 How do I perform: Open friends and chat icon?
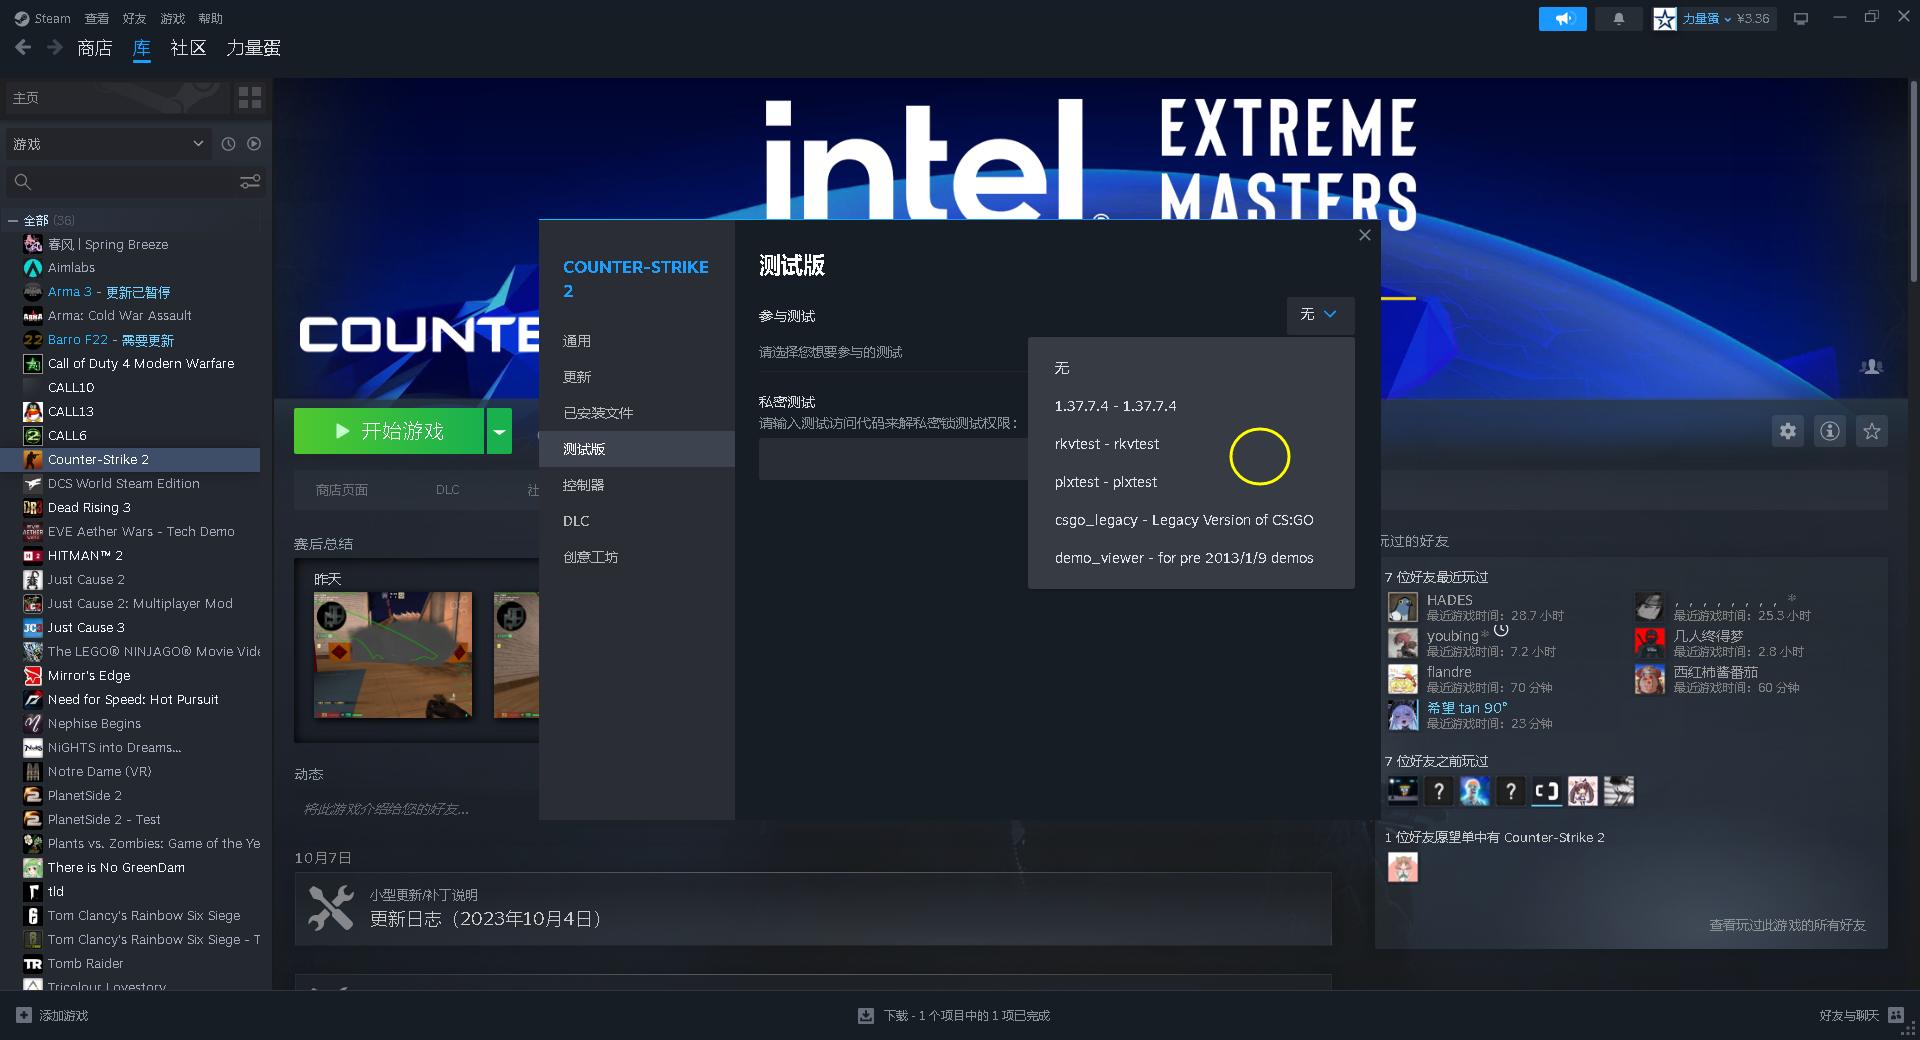coord(1896,1015)
